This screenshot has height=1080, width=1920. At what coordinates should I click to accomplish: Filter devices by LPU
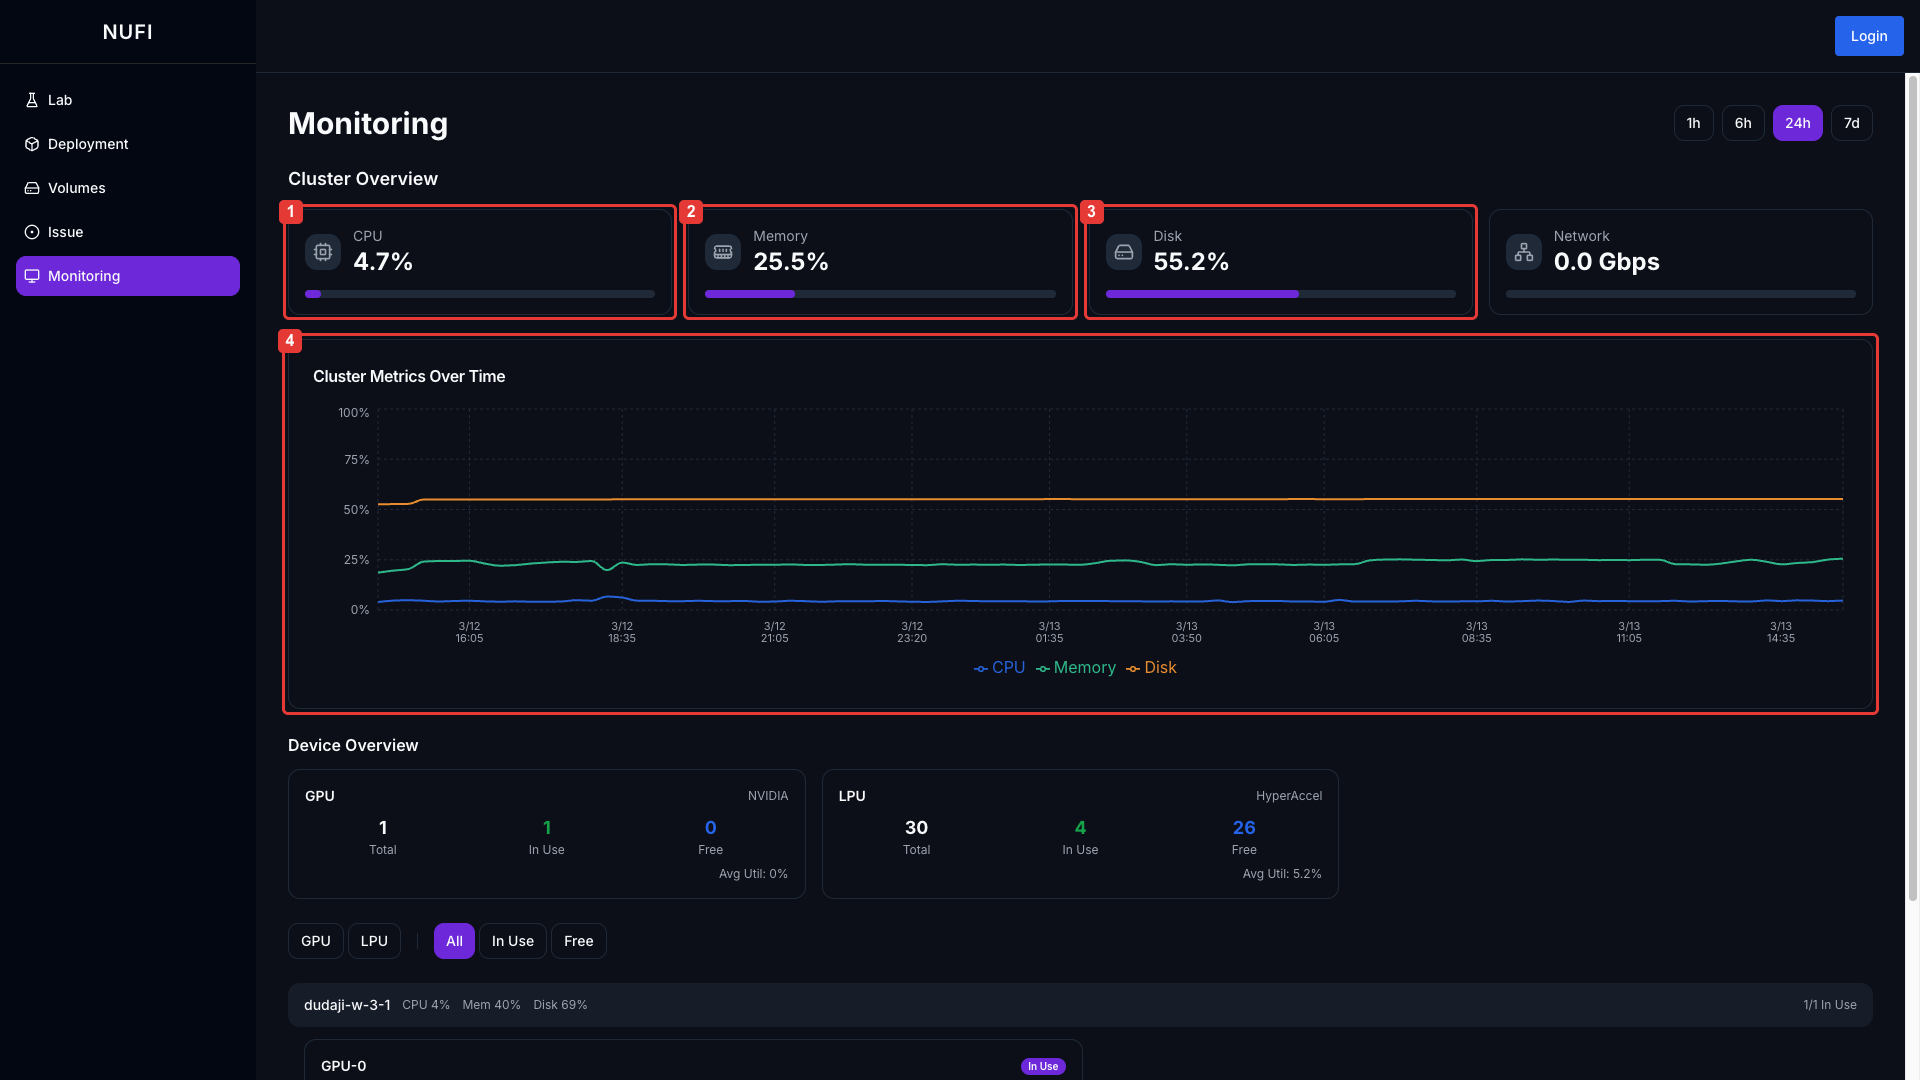[374, 941]
